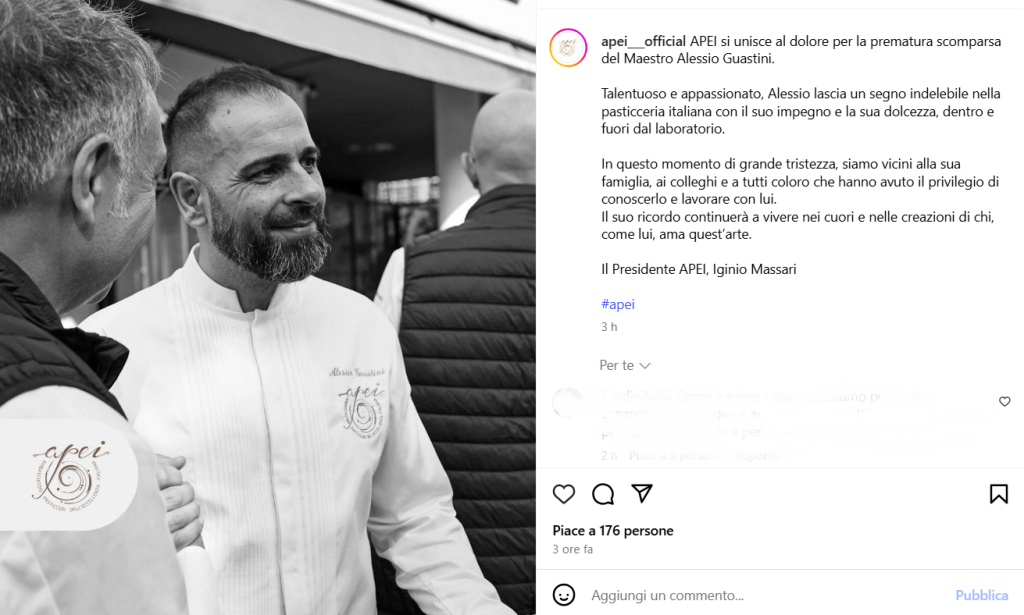Click the '3 ore fa' timestamp
This screenshot has height=615, width=1024.
573,549
